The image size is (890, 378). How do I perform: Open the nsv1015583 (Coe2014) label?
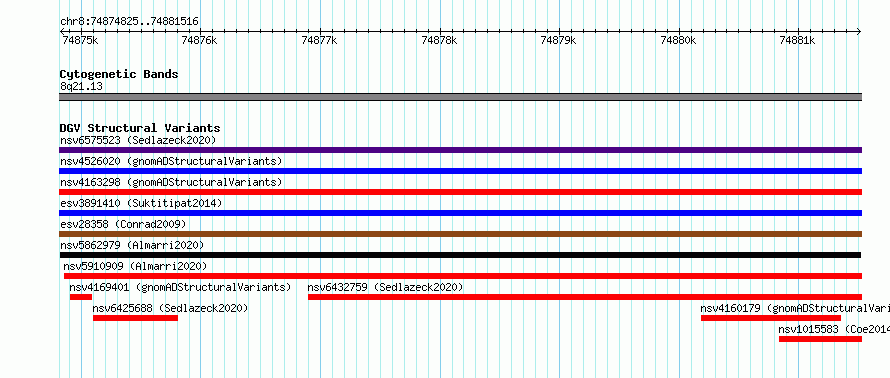pos(834,329)
